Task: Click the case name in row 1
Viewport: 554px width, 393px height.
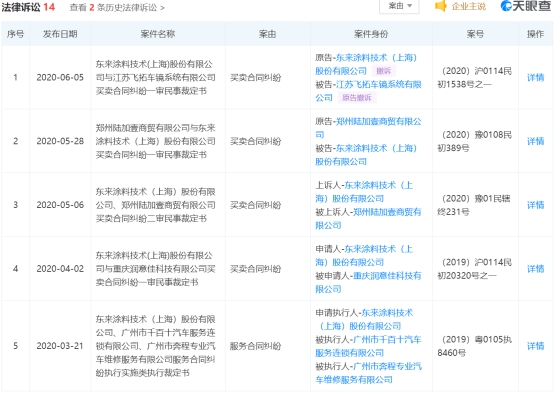Action: point(155,77)
